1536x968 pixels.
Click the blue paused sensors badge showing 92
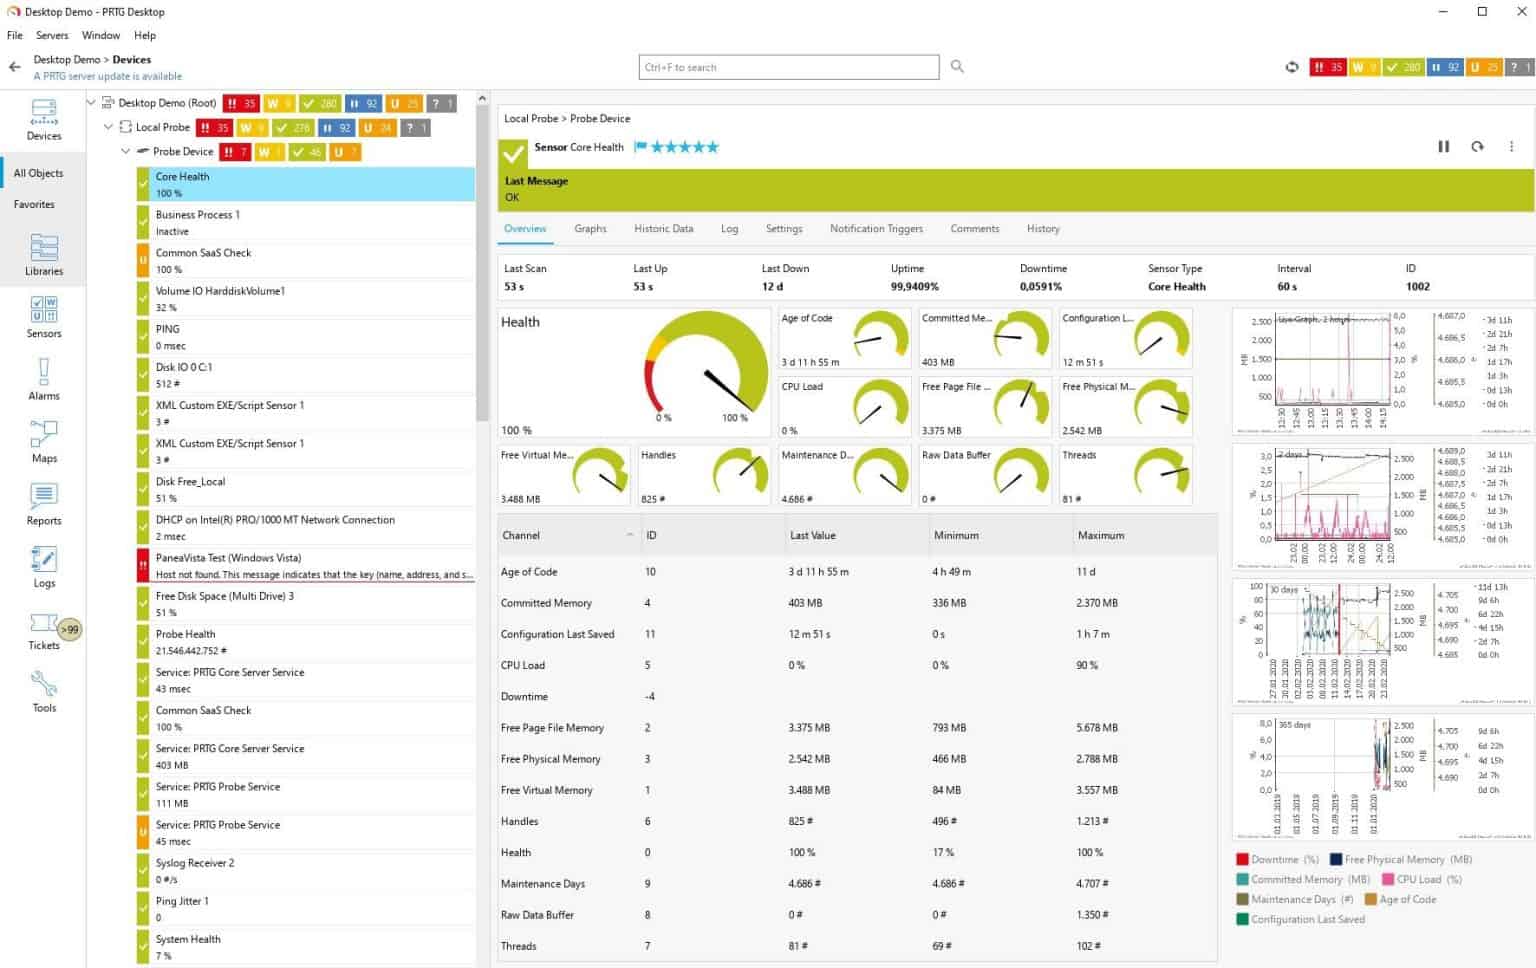(x=1447, y=67)
